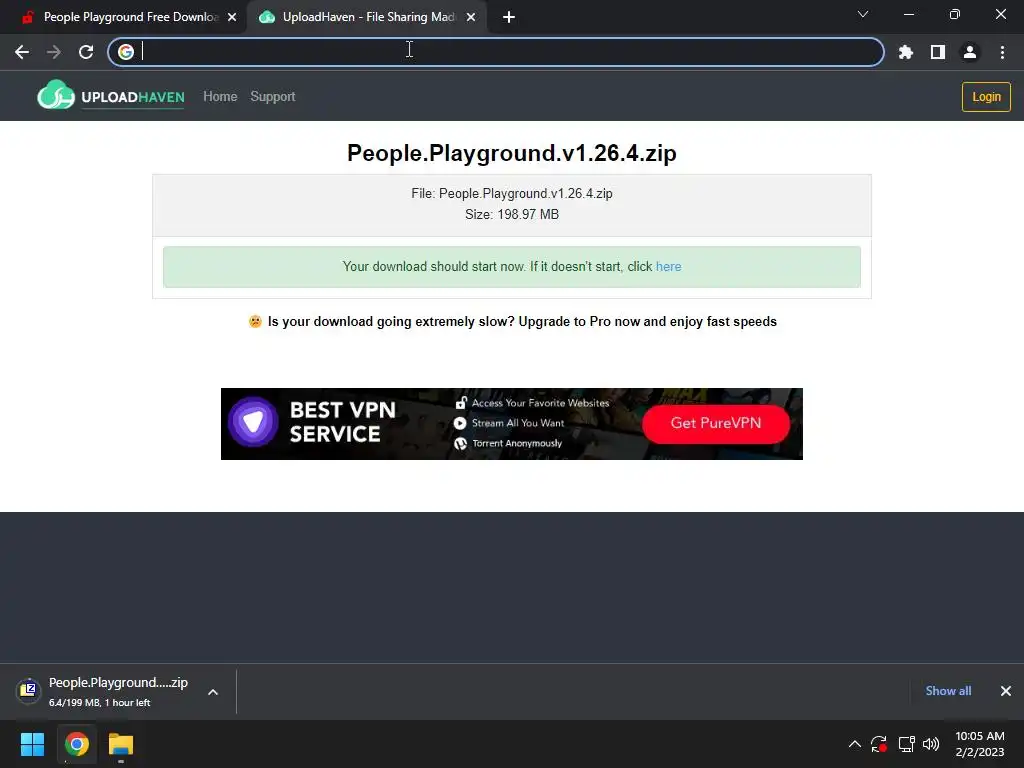Viewport: 1024px width, 768px height.
Task: Click the Best VPN Service ad text
Action: tap(342, 422)
